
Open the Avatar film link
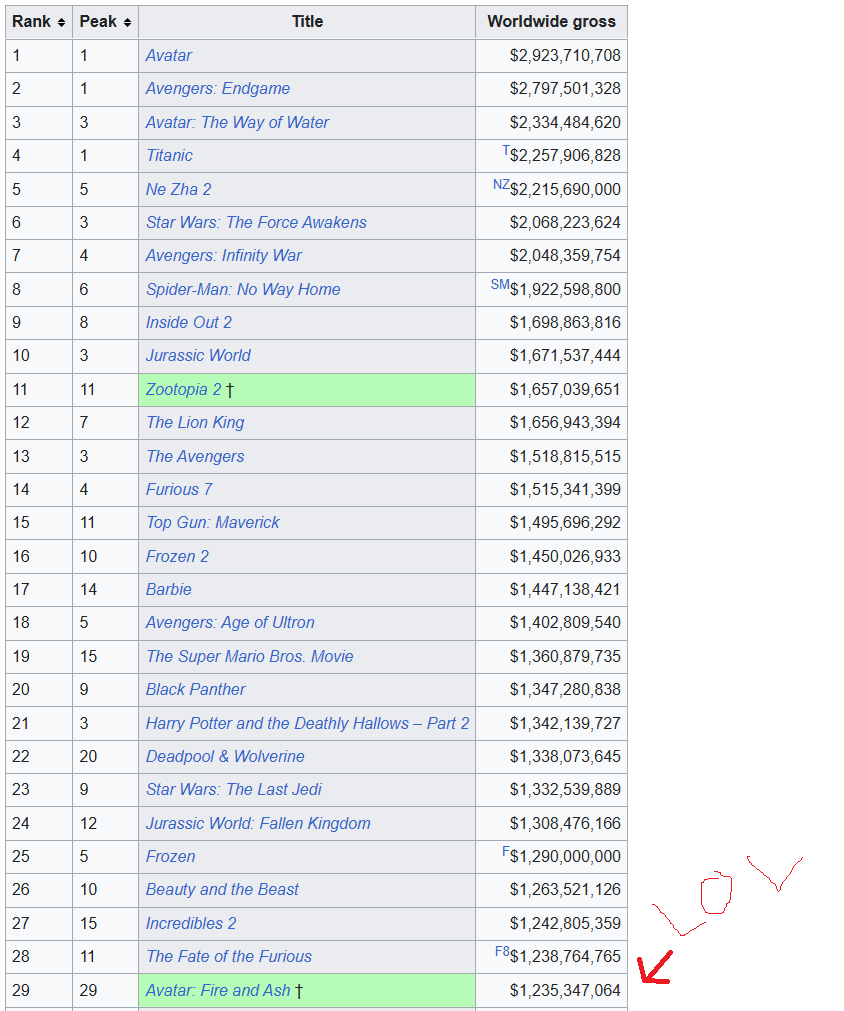pyautogui.click(x=168, y=55)
